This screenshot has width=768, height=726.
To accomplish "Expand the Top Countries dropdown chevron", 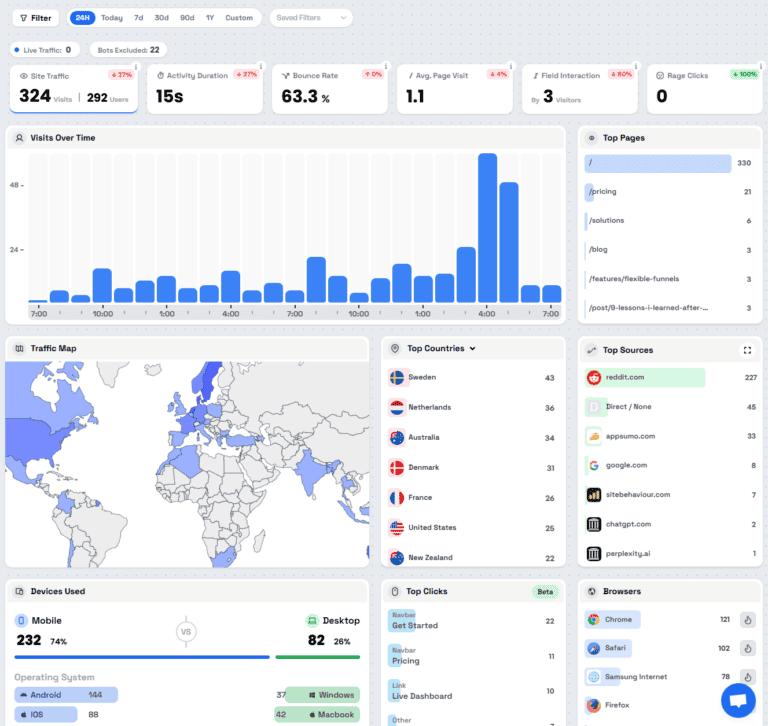I will pos(473,349).
